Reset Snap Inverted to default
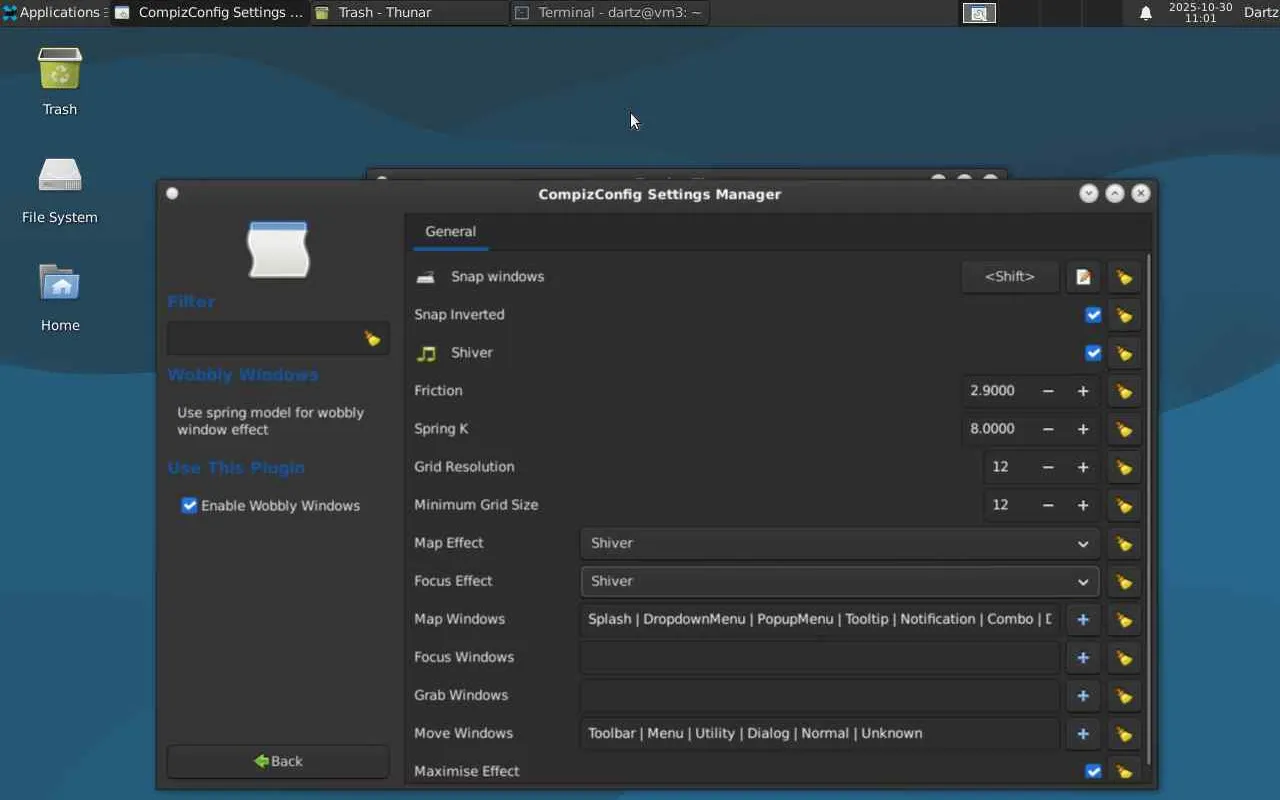The width and height of the screenshot is (1280, 800). pos(1124,315)
